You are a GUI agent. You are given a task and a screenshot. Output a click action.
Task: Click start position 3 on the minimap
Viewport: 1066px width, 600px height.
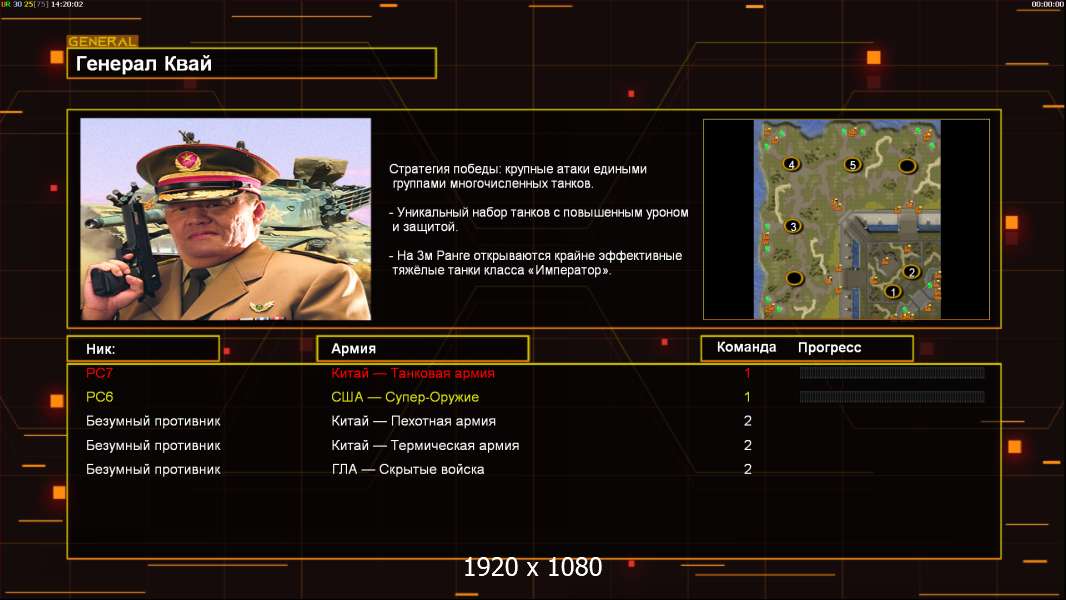[x=793, y=226]
